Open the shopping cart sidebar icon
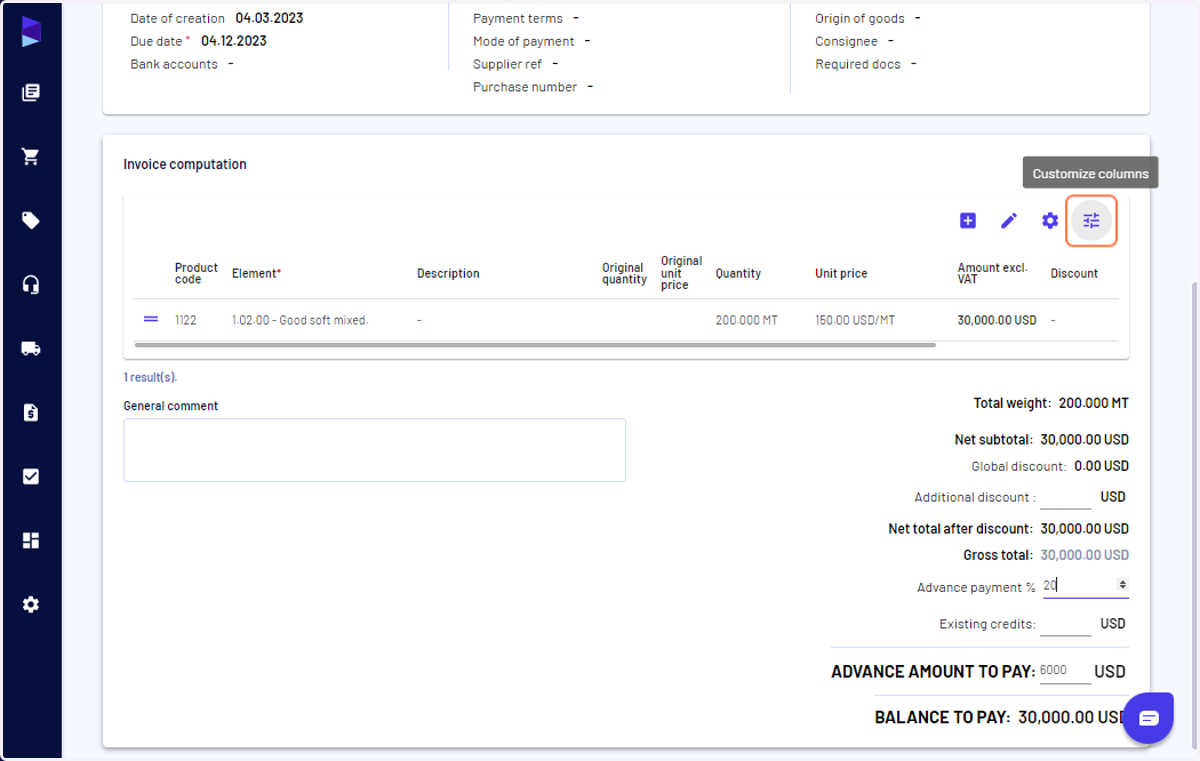Image resolution: width=1200 pixels, height=761 pixels. coord(31,157)
